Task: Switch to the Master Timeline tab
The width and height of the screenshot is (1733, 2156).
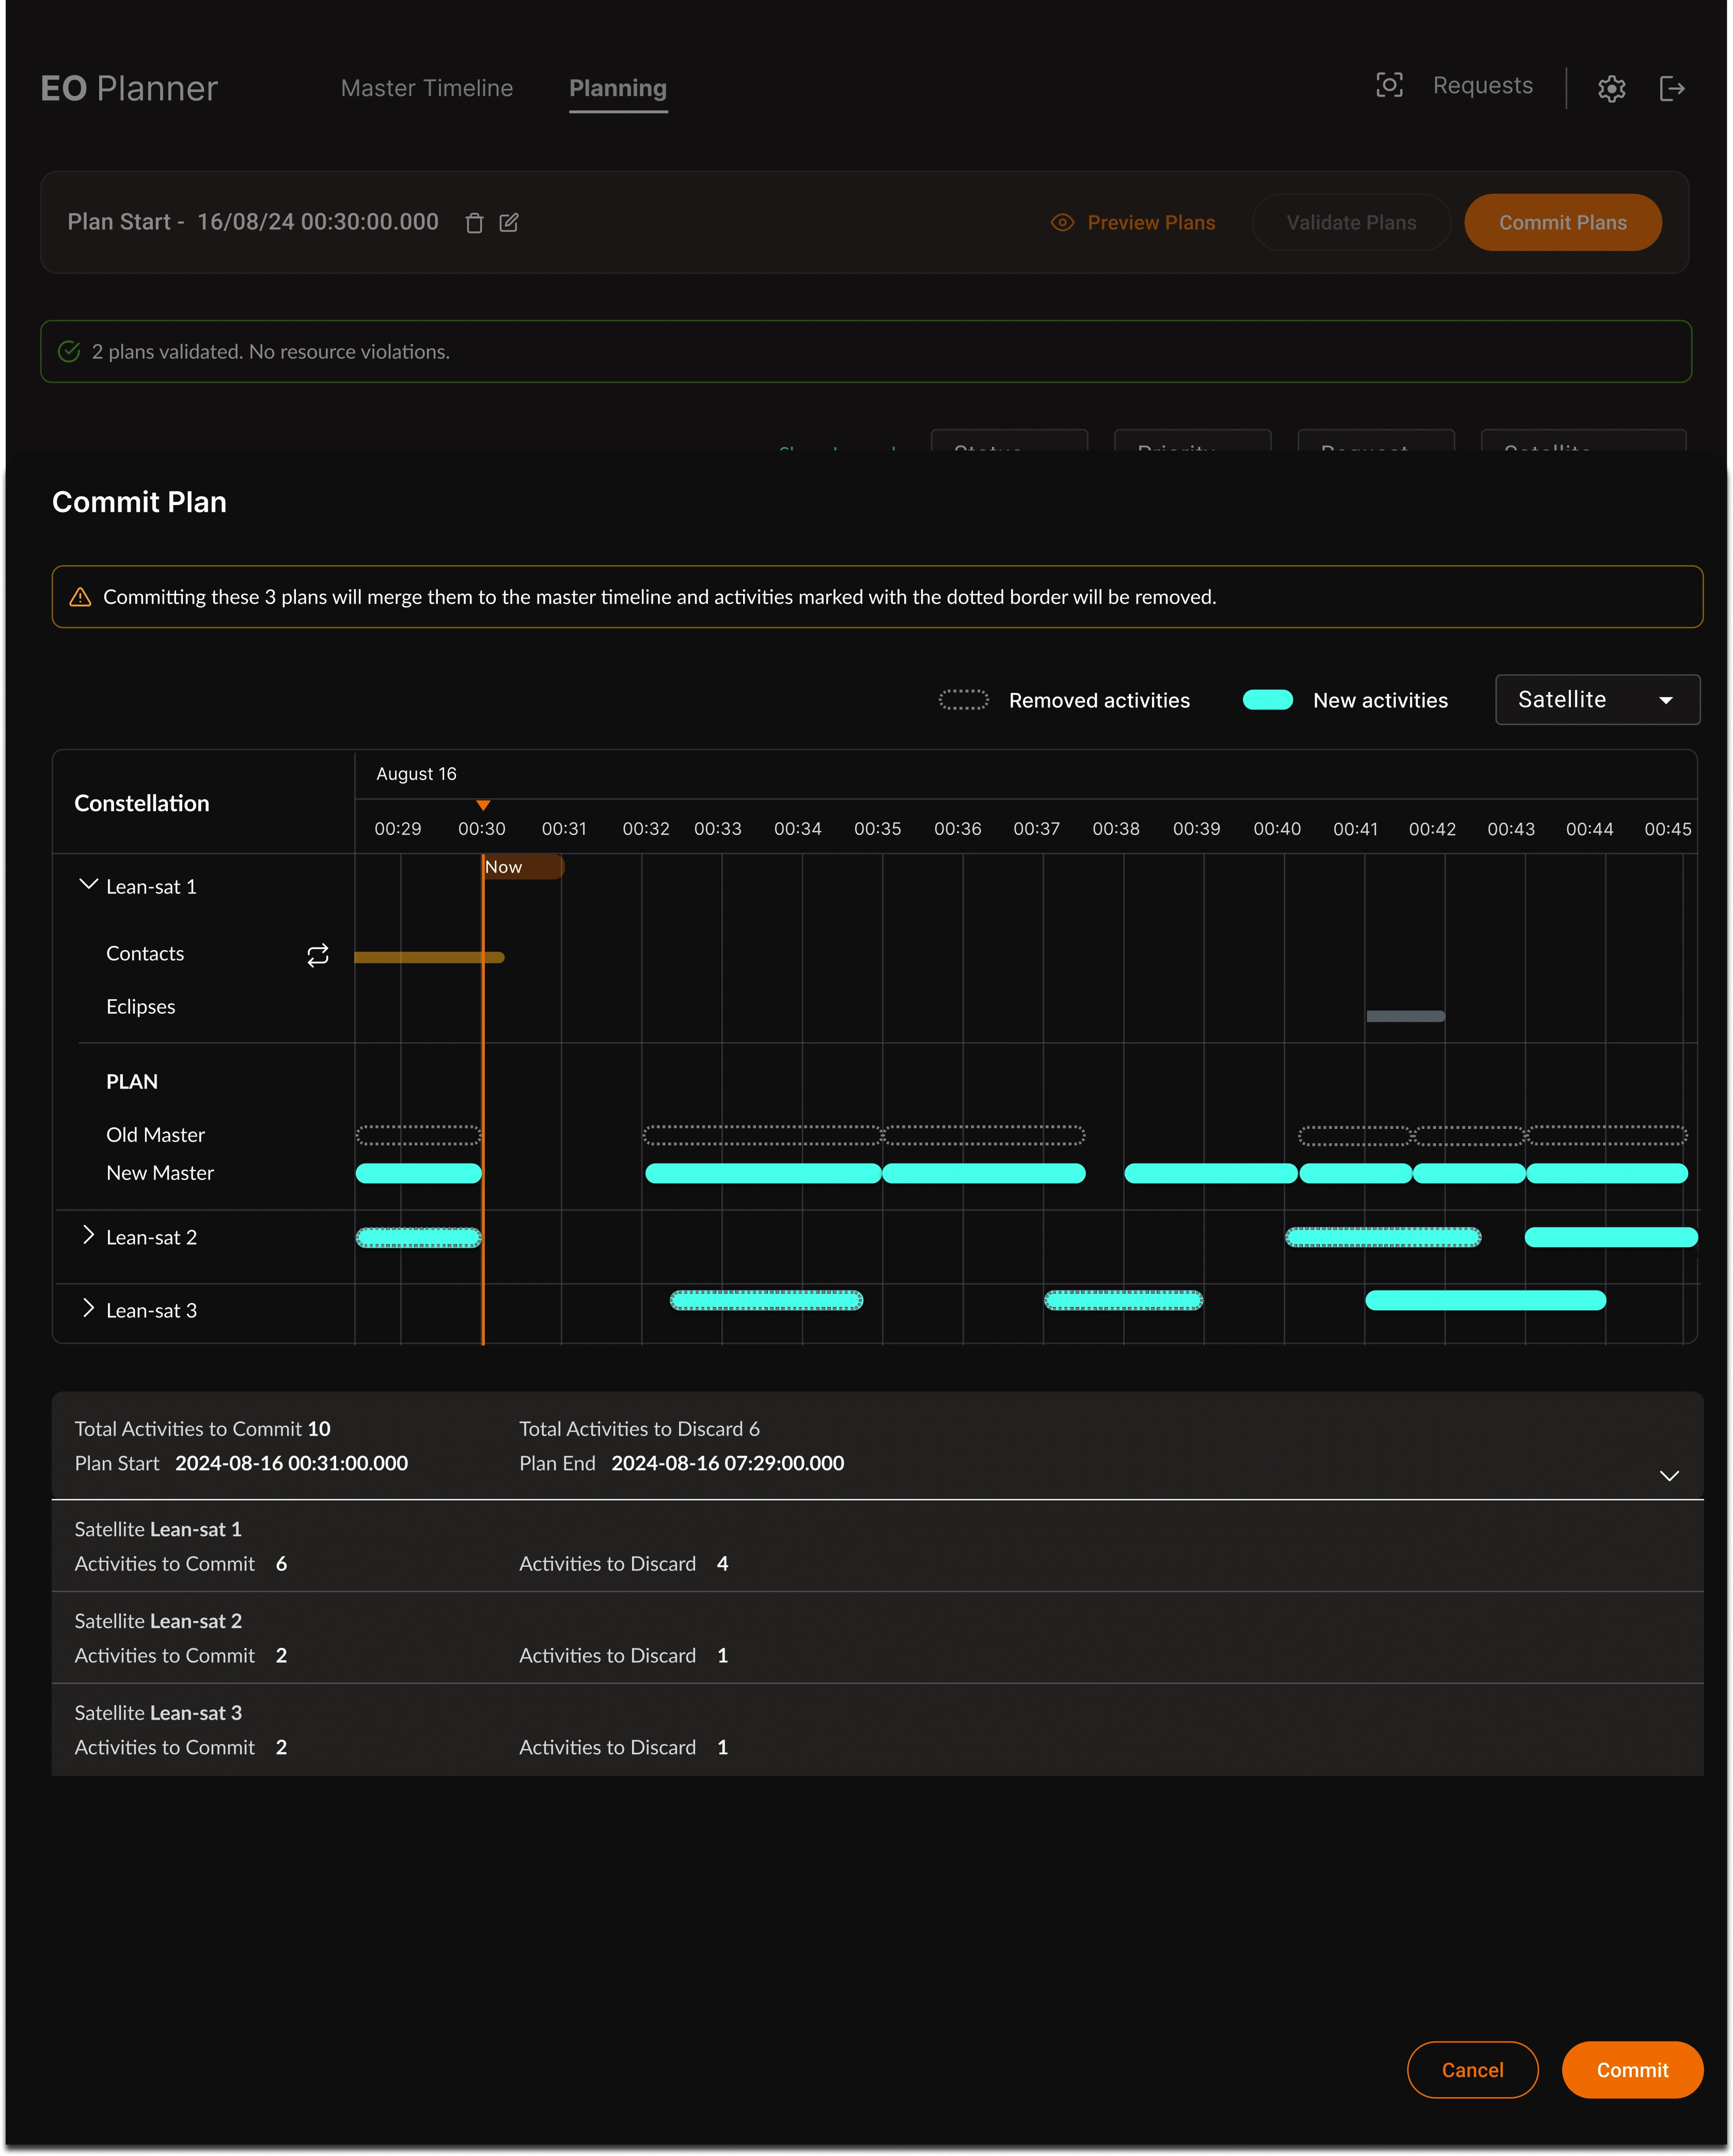Action: [427, 88]
